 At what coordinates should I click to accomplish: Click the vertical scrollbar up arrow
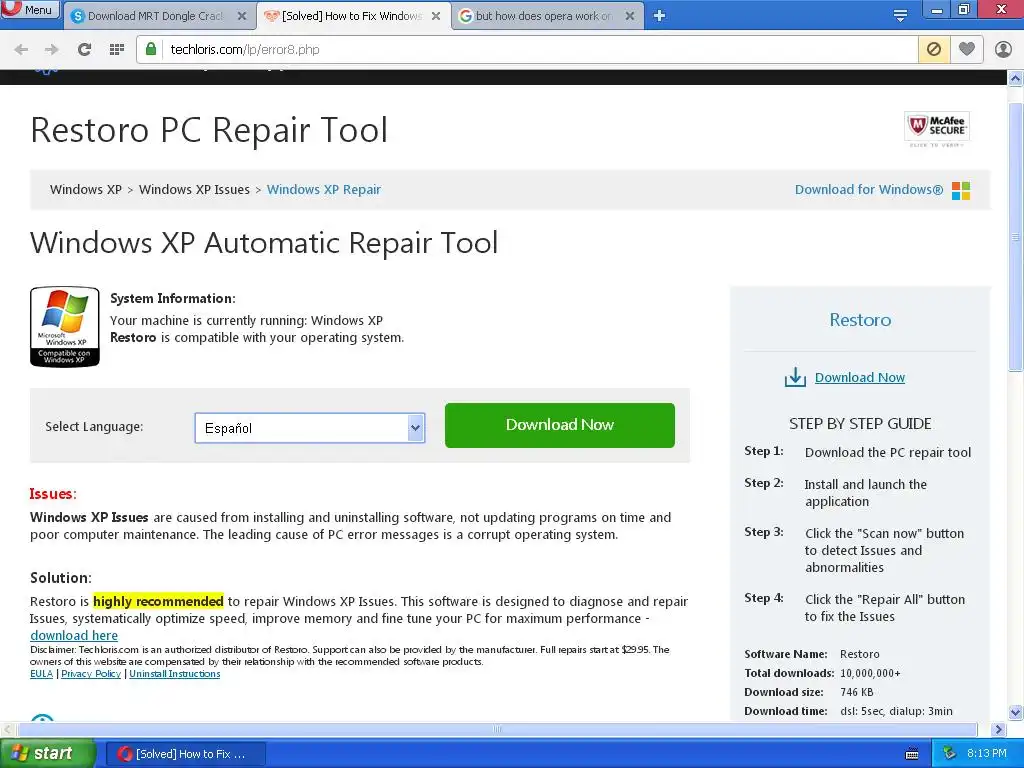(x=1015, y=78)
